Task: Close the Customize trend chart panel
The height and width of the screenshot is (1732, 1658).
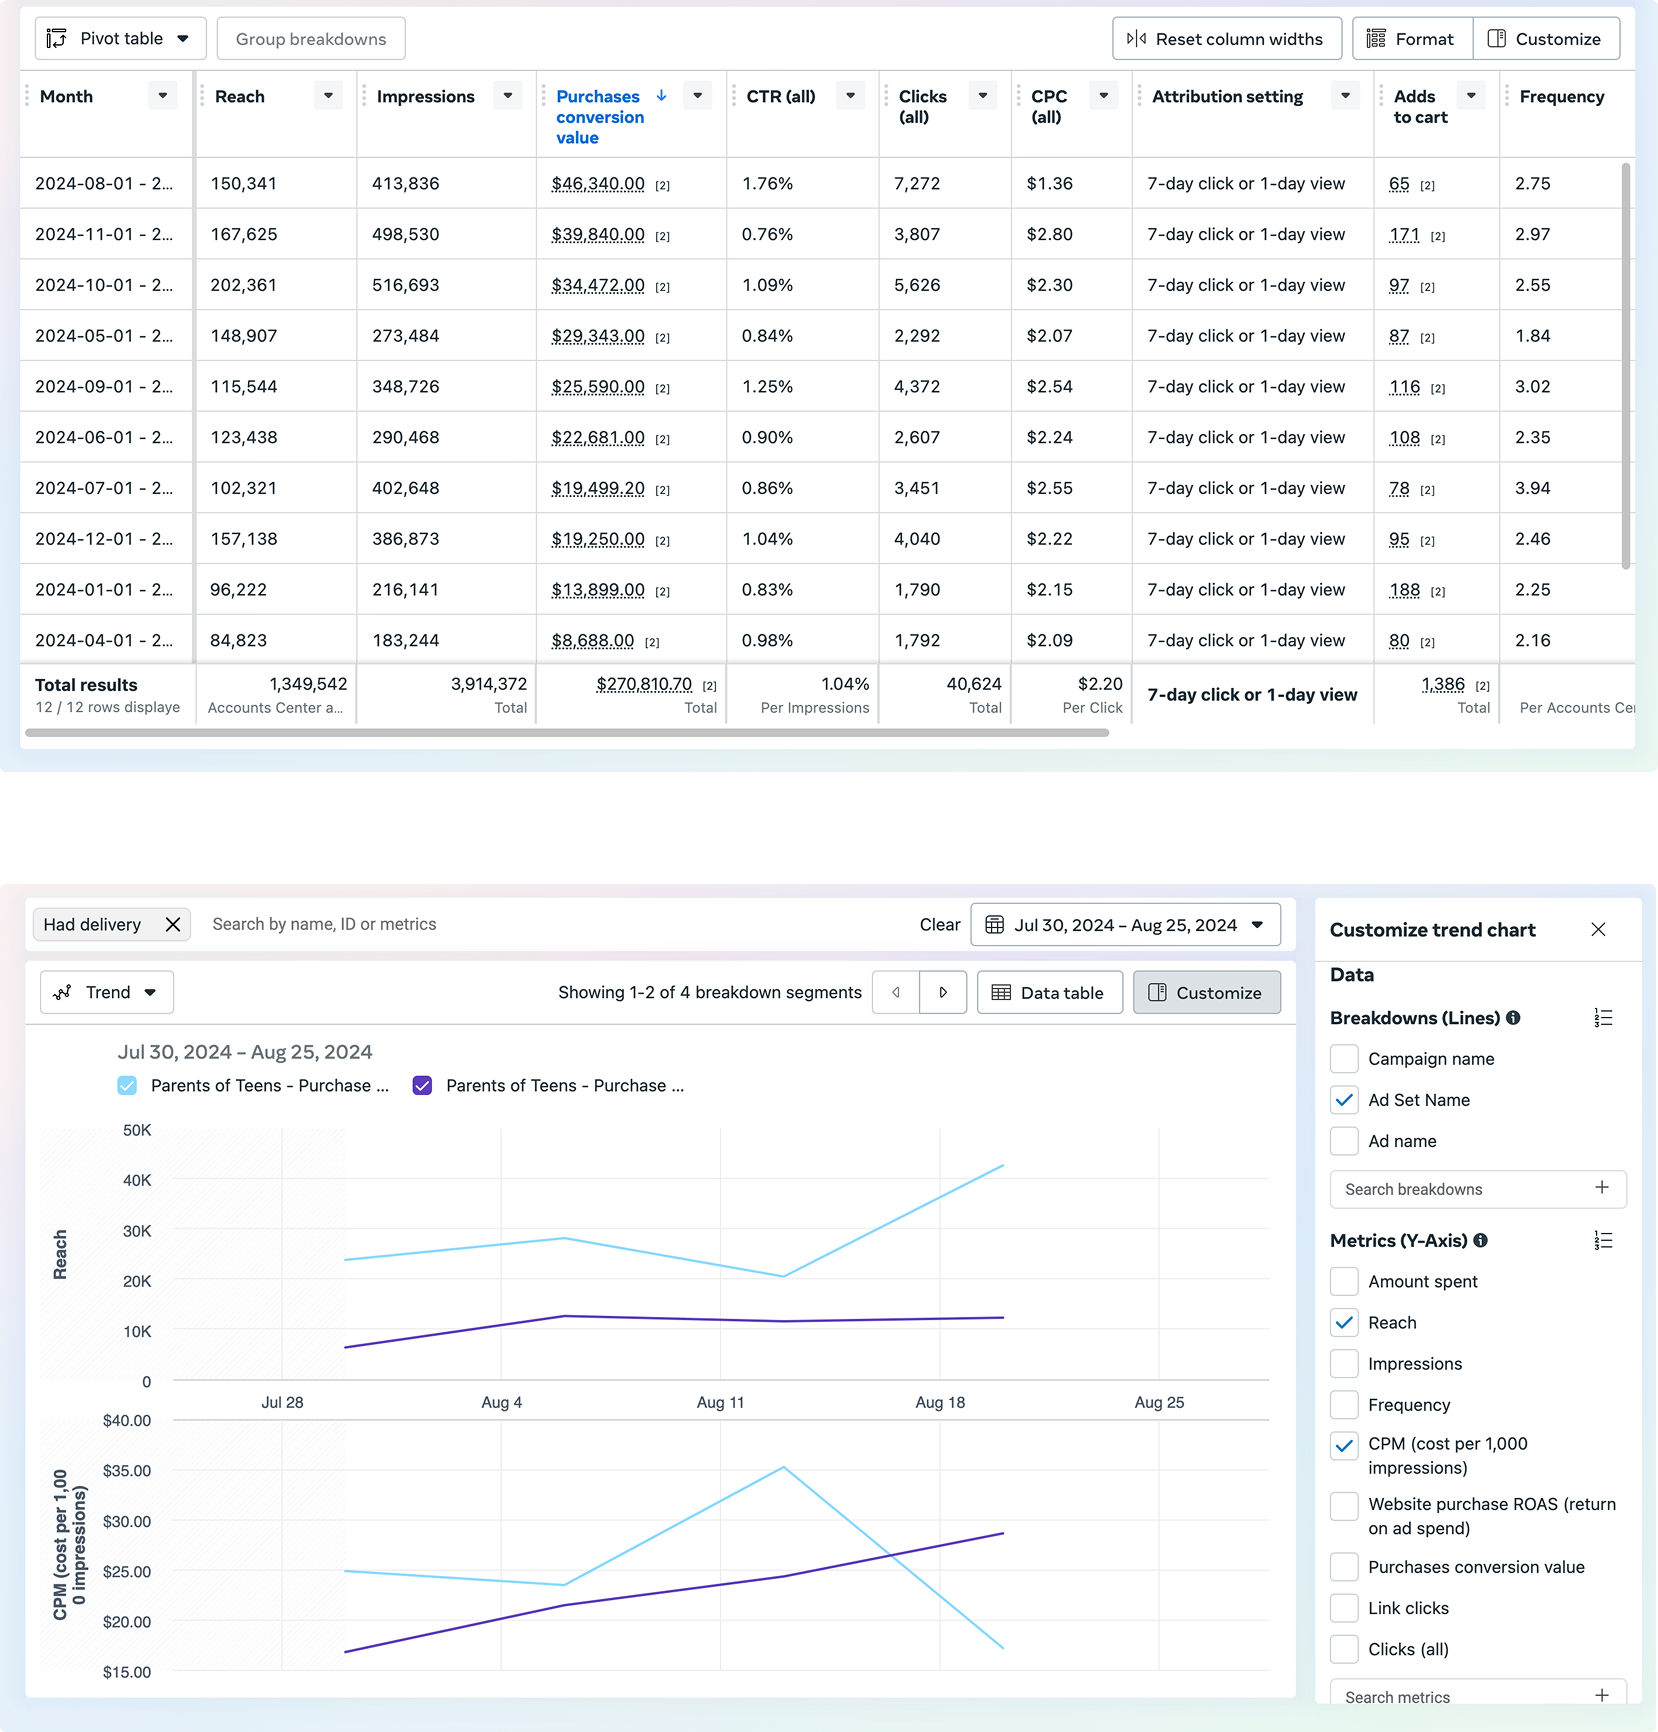Action: tap(1598, 930)
